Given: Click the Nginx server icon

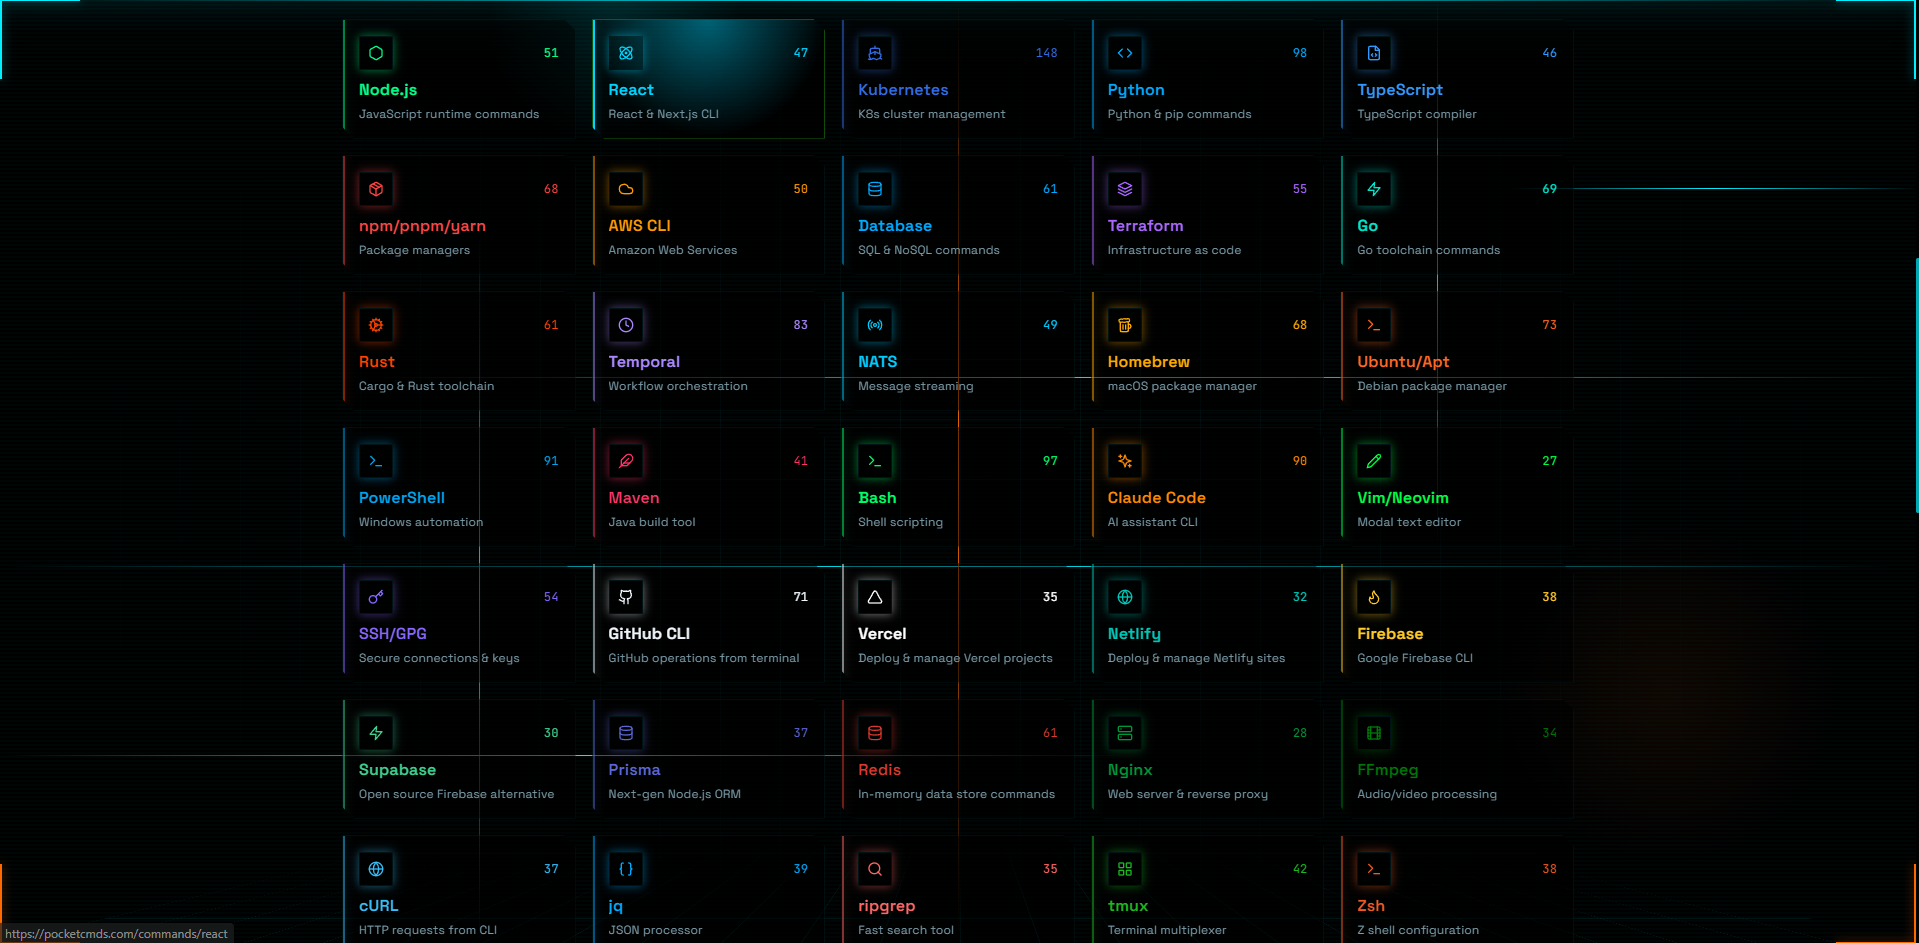Looking at the screenshot, I should pyautogui.click(x=1125, y=733).
